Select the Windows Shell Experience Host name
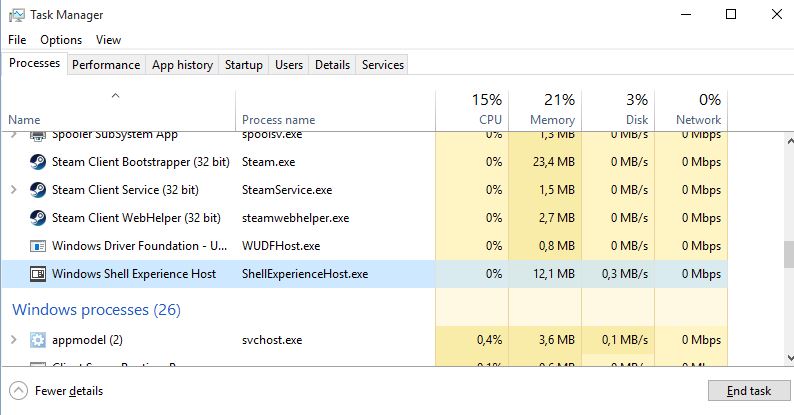 tap(134, 274)
